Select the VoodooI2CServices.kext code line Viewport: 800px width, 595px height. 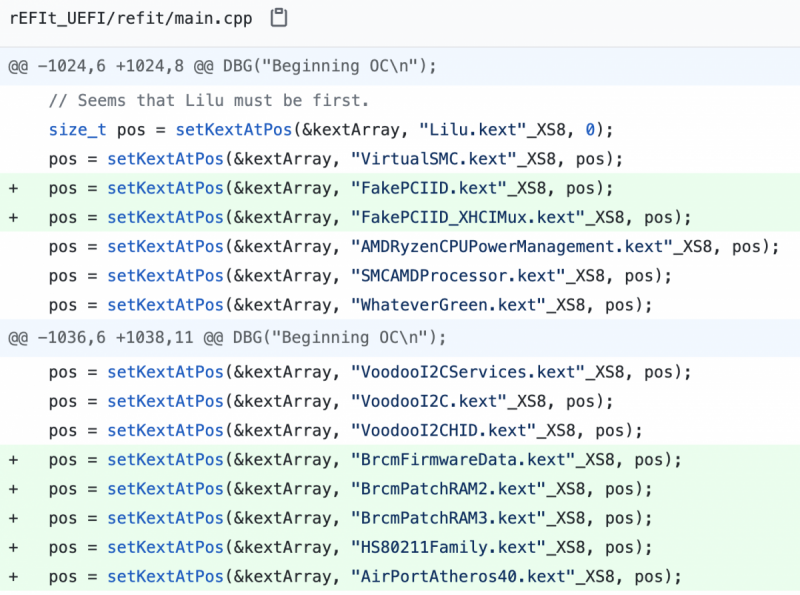370,372
